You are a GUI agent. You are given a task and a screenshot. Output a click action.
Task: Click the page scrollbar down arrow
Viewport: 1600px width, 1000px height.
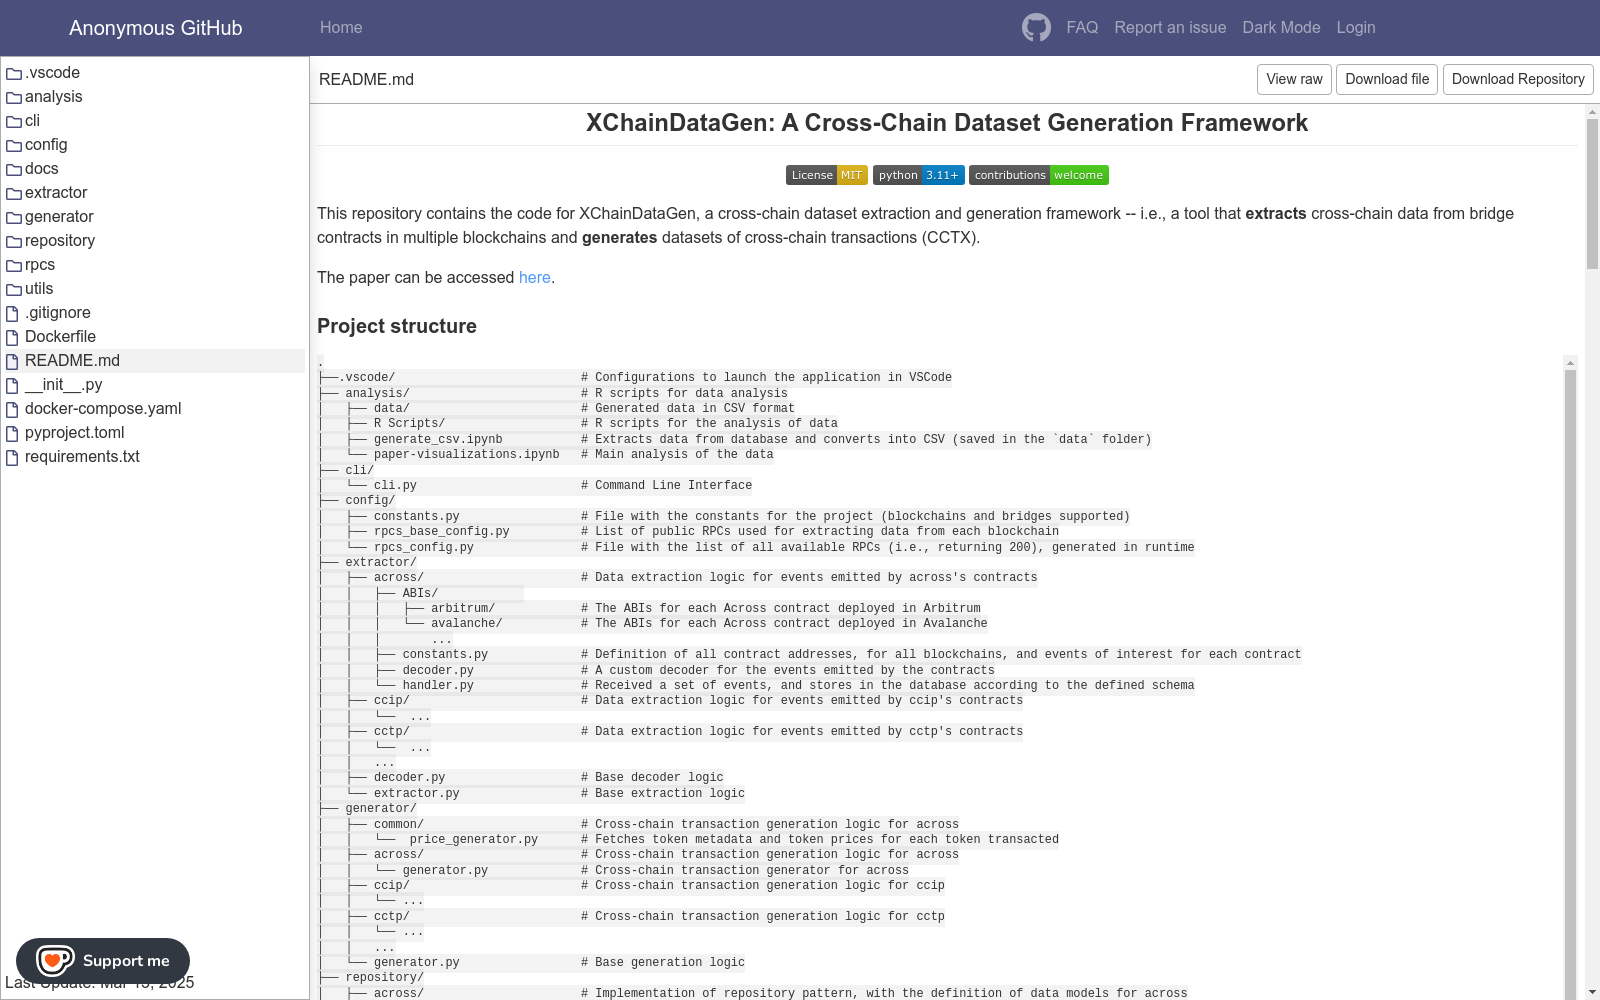tap(1592, 992)
